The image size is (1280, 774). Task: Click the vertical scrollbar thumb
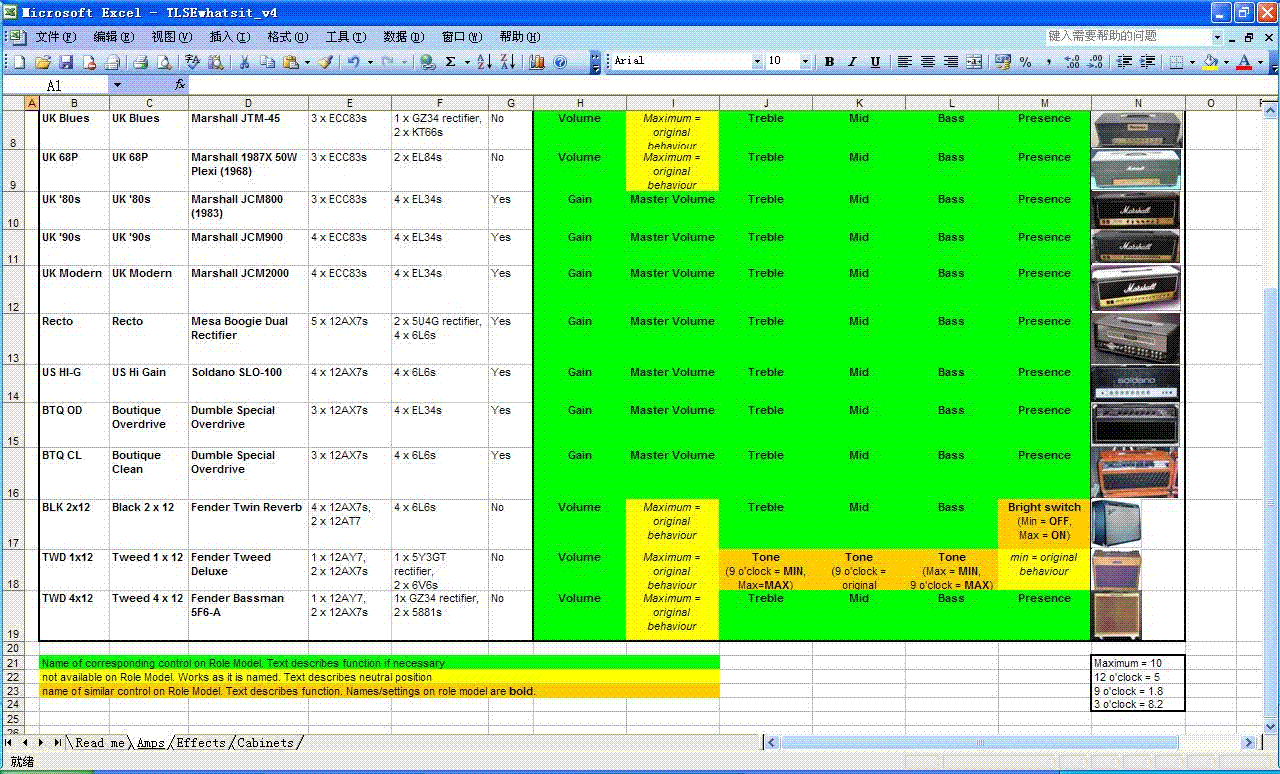tap(1272, 500)
